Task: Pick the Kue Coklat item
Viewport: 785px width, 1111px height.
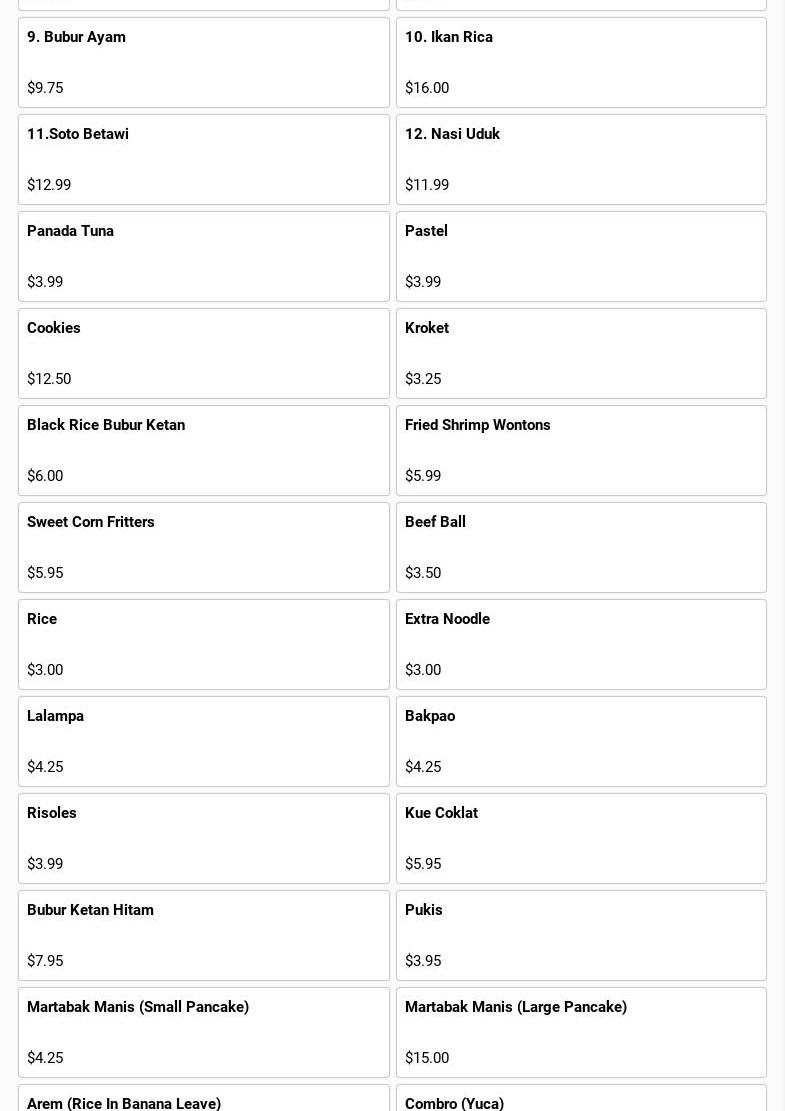Action: click(x=581, y=838)
